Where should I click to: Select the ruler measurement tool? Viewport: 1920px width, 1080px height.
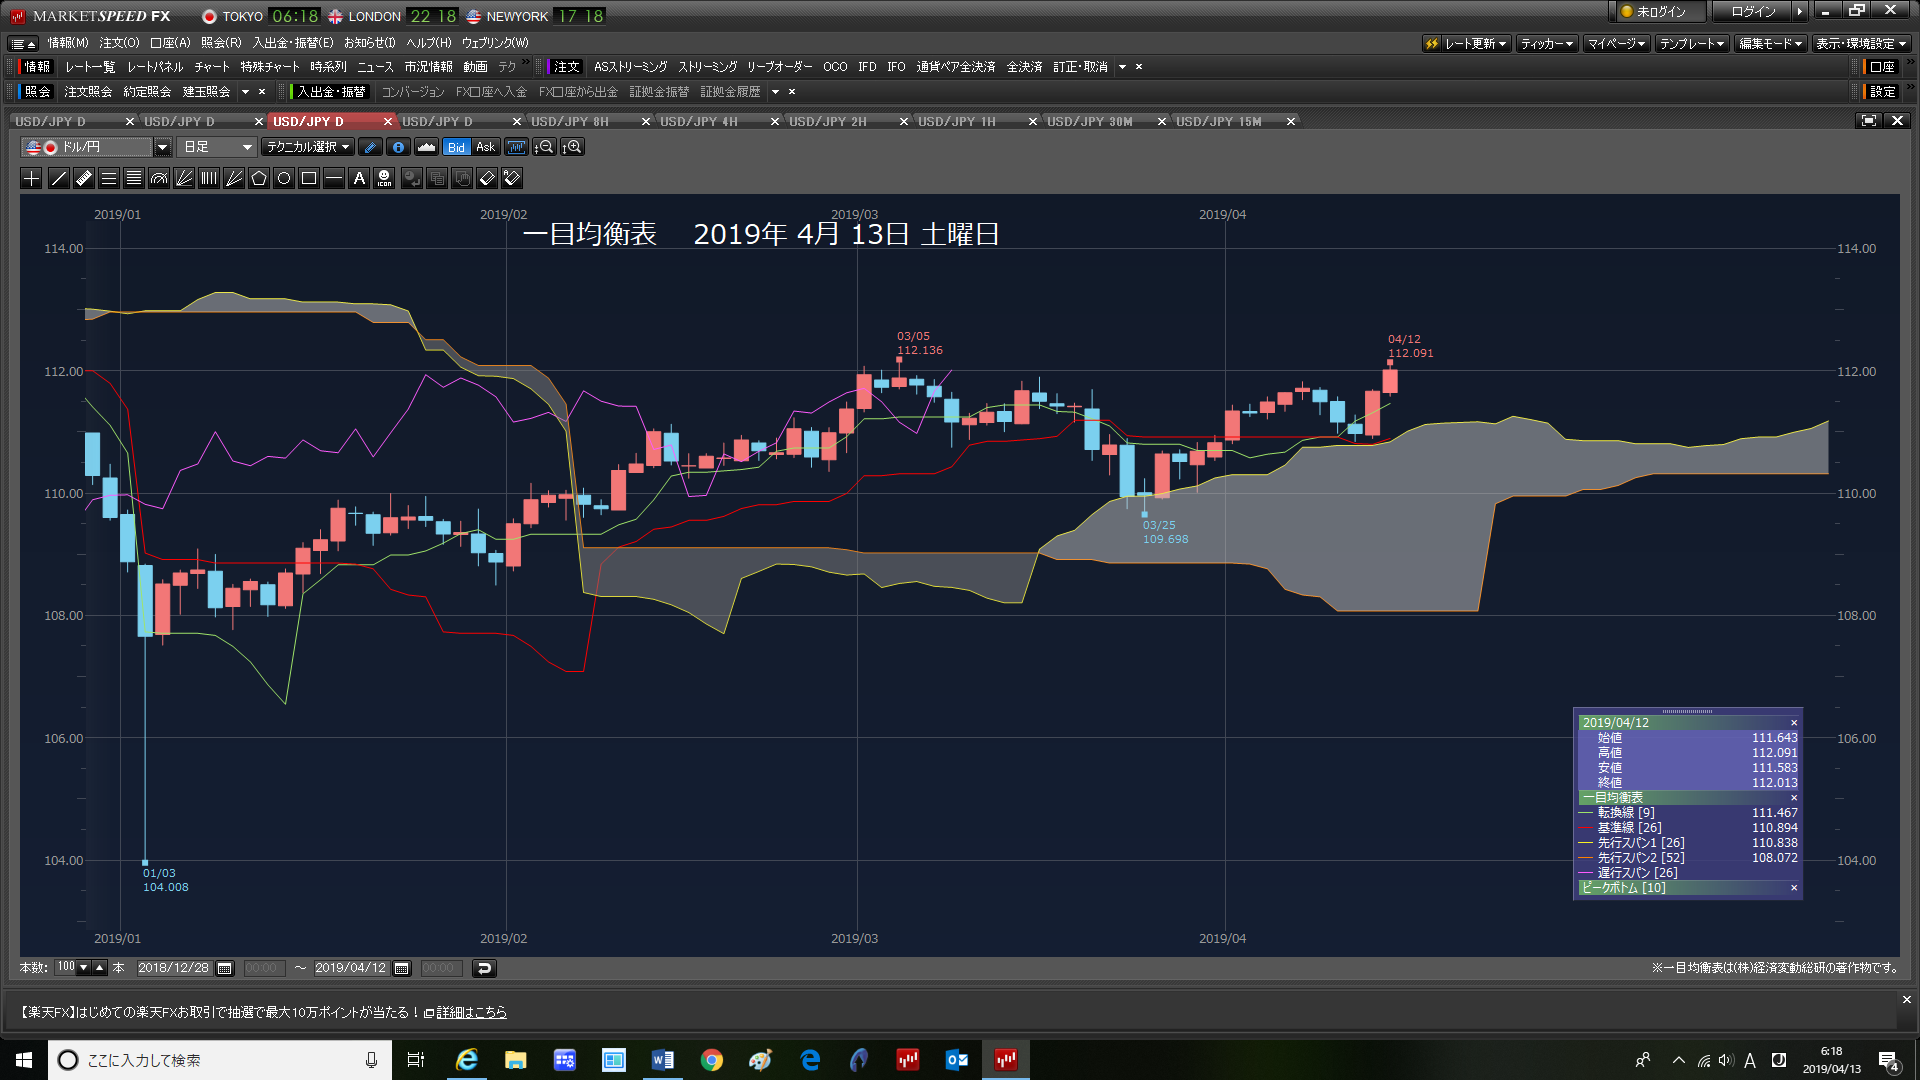pyautogui.click(x=84, y=178)
